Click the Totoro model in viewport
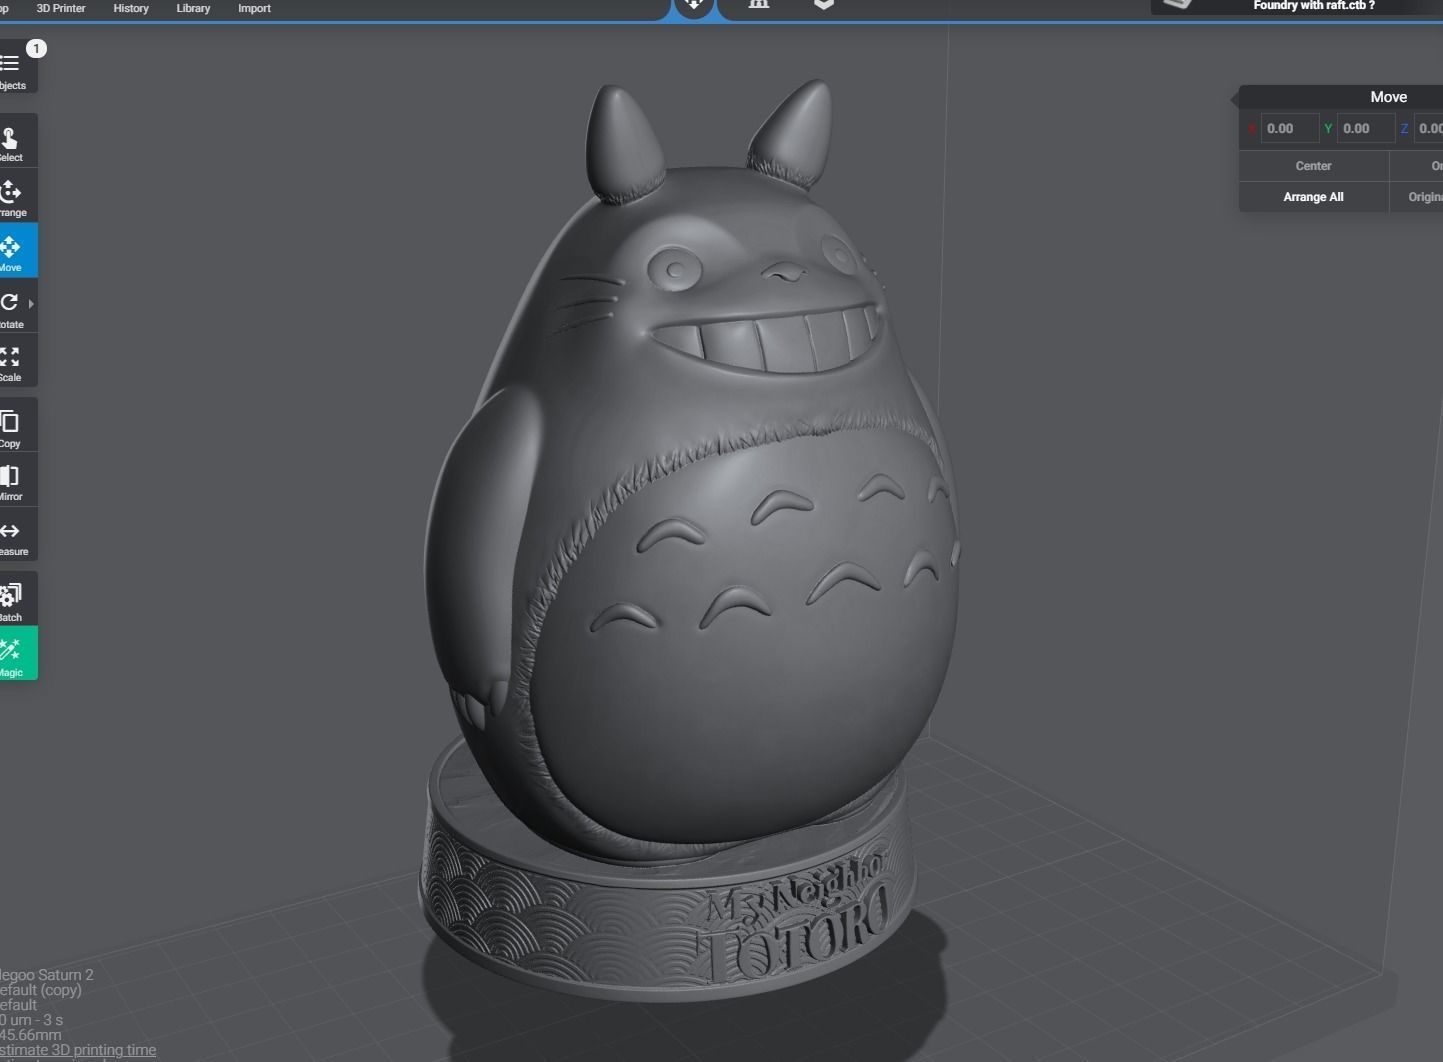The image size is (1443, 1062). [x=690, y=540]
